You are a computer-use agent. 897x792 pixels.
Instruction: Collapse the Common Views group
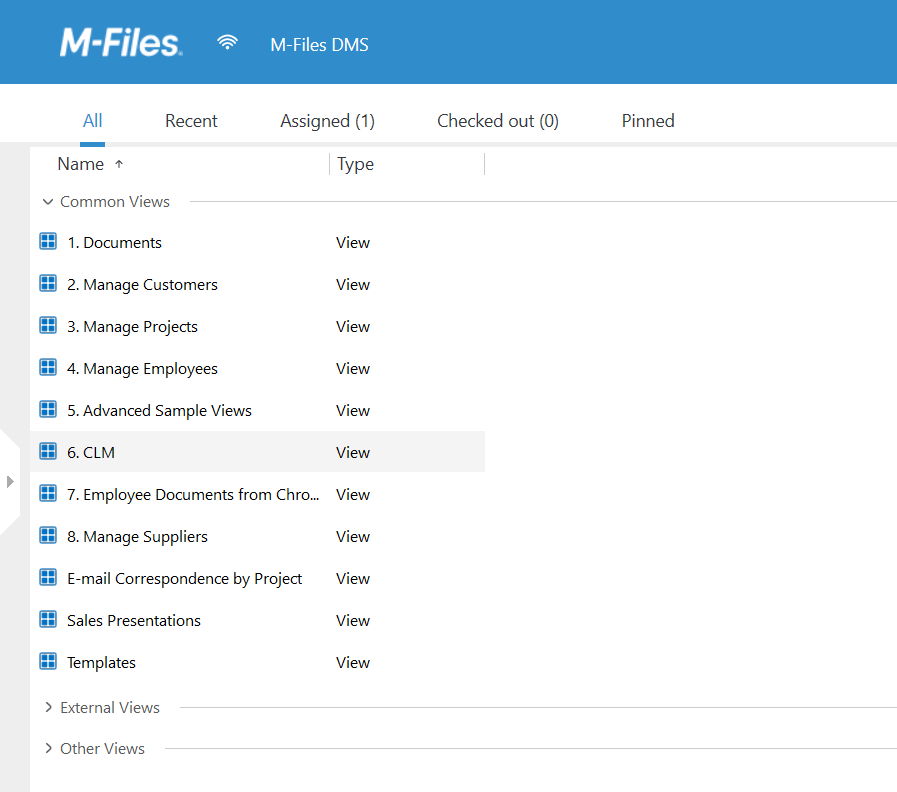tap(48, 201)
